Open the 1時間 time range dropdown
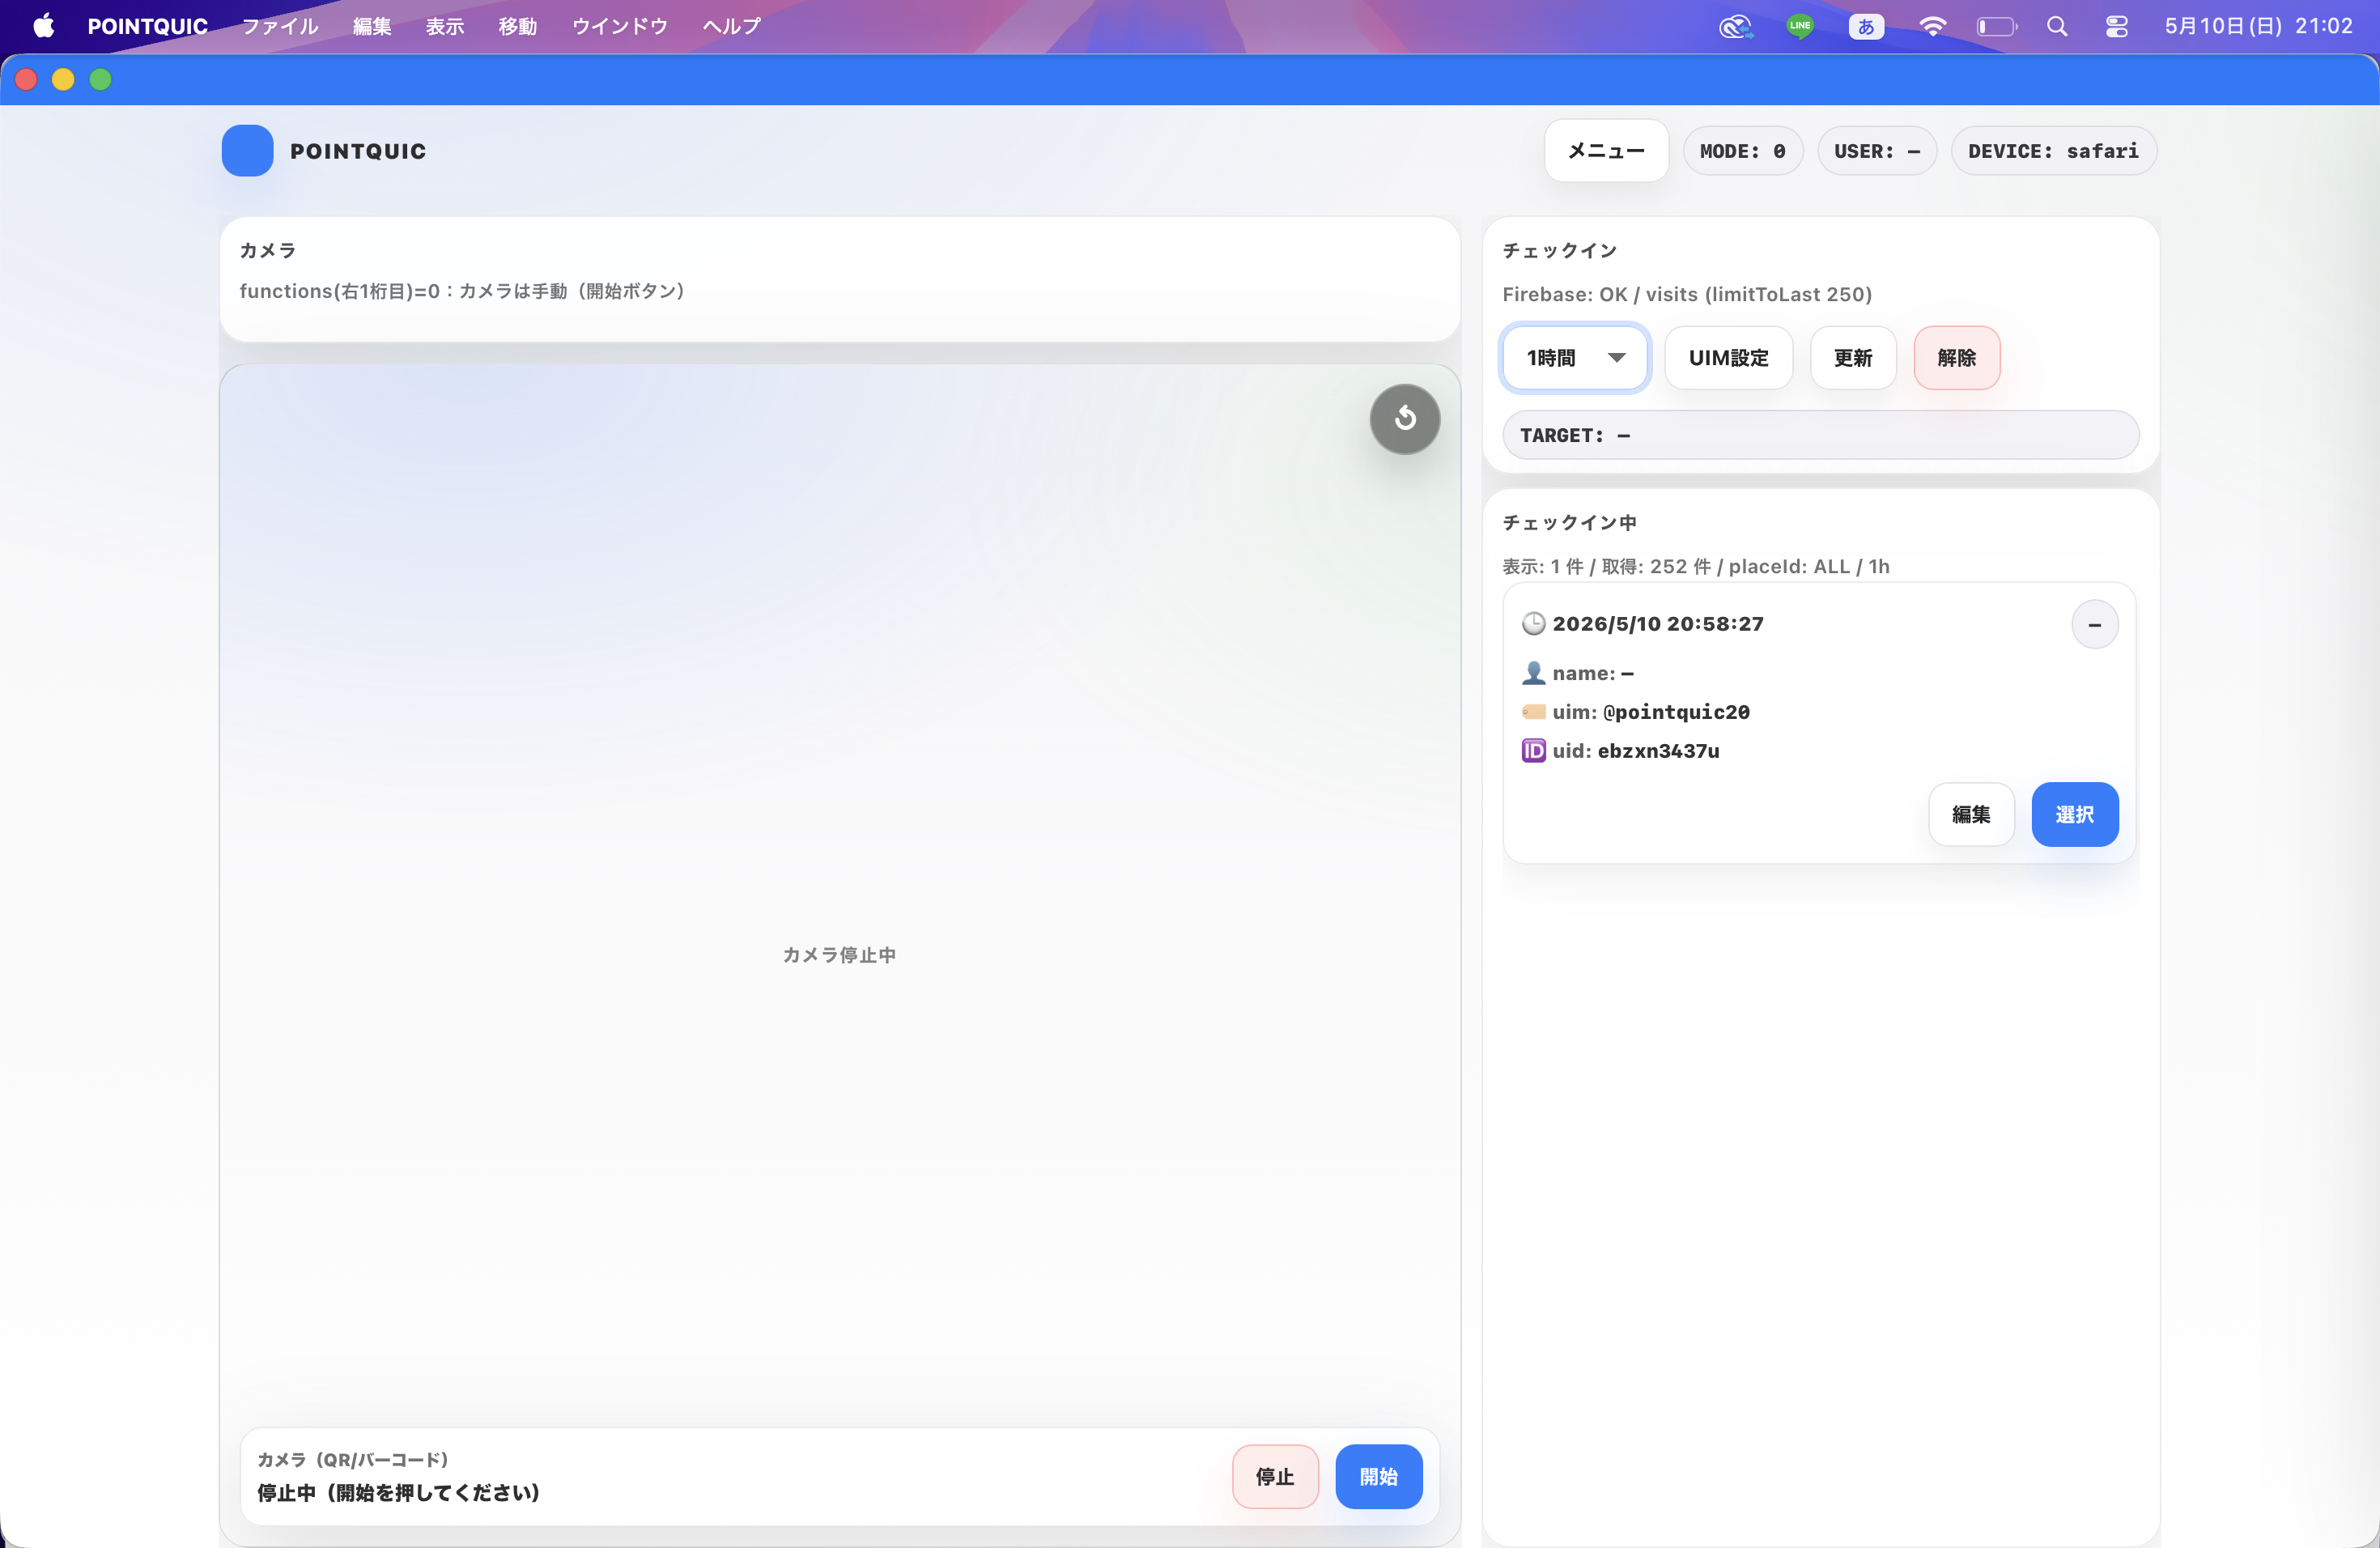This screenshot has width=2380, height=1548. tap(1575, 358)
